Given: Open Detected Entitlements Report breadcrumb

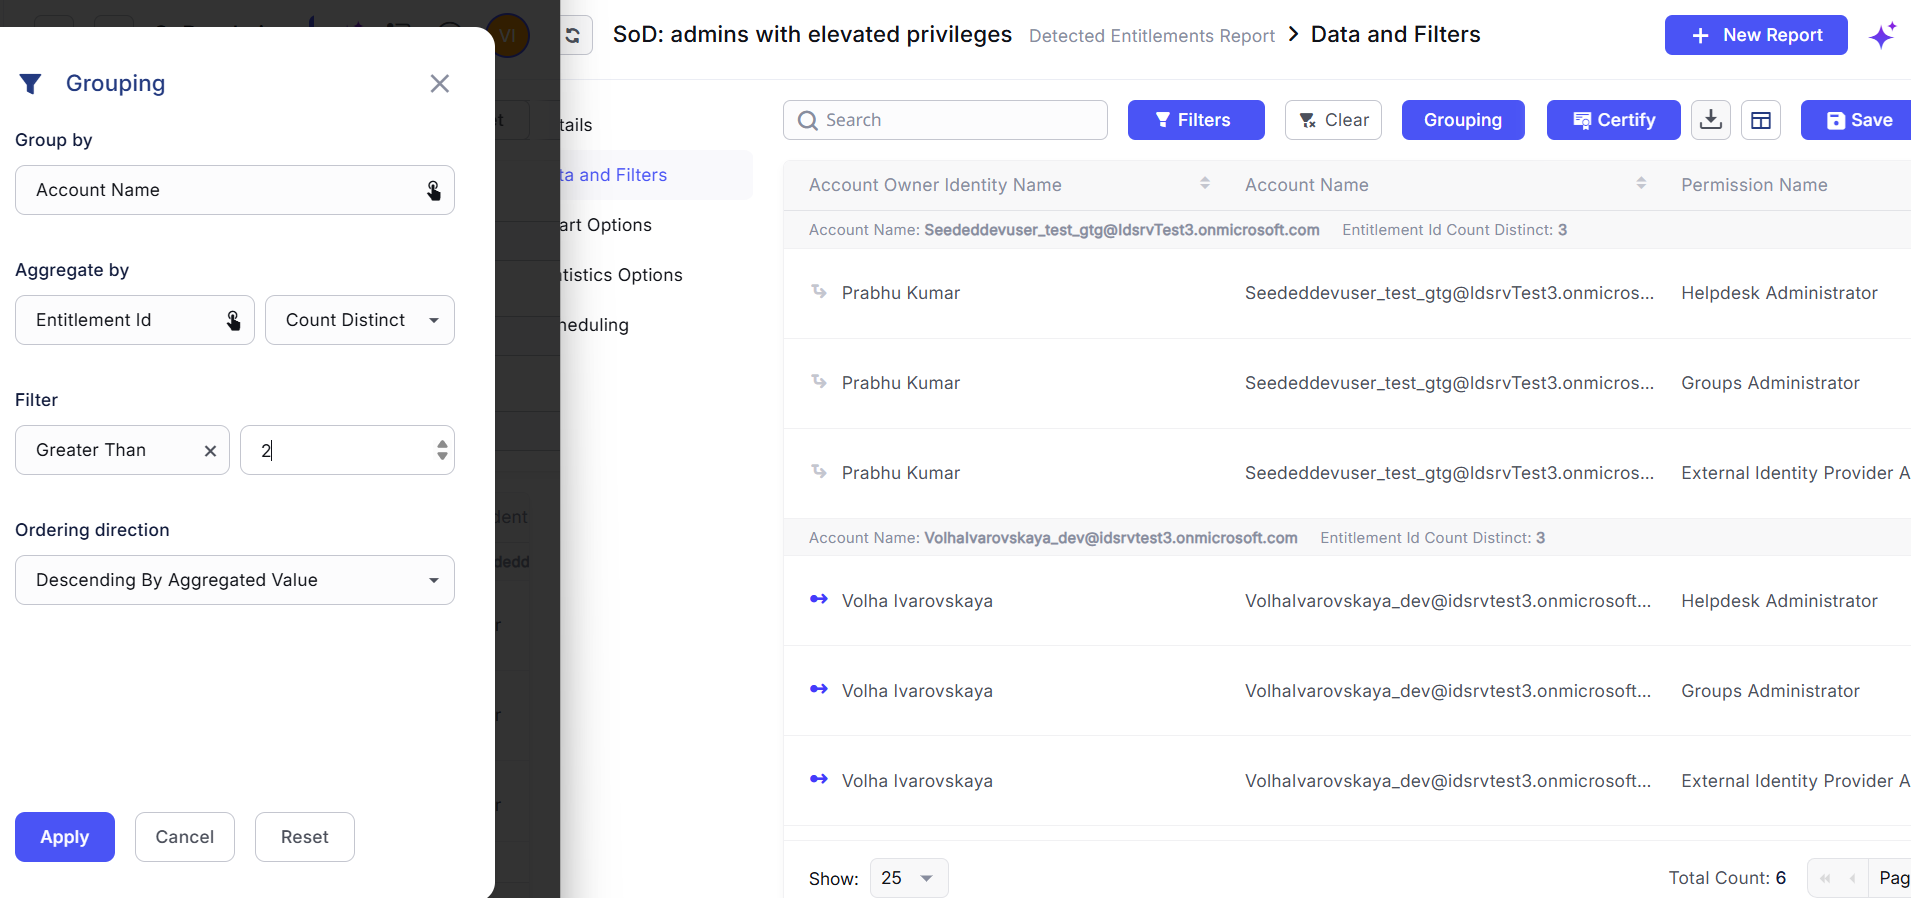Looking at the screenshot, I should click(1152, 36).
